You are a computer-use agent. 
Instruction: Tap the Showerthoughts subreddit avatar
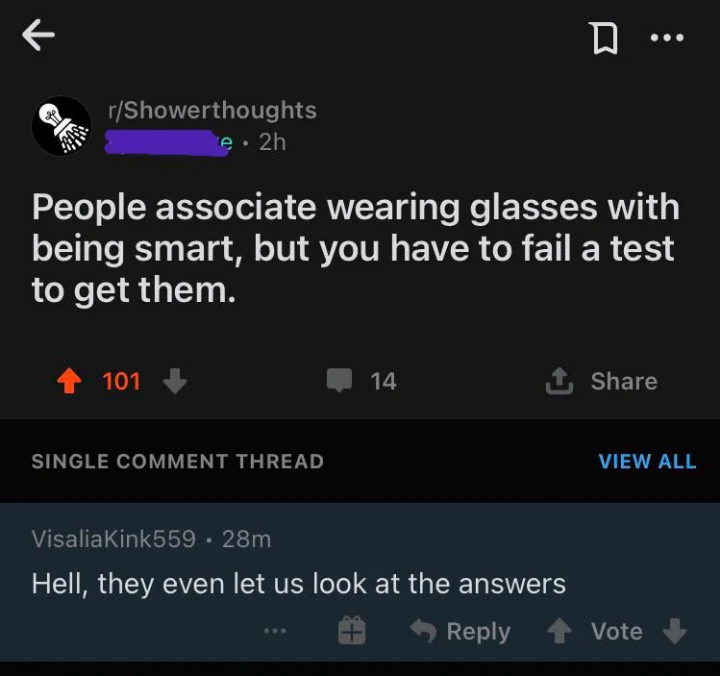pos(62,126)
